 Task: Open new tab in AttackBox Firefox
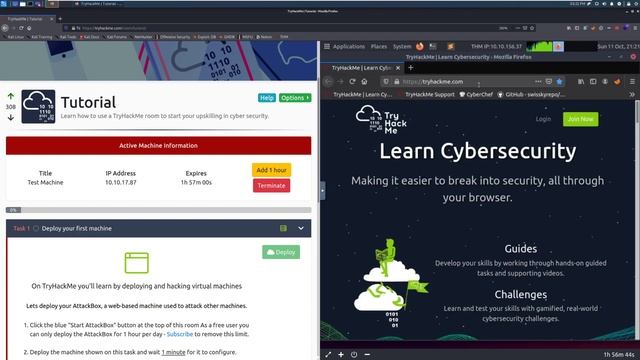coord(411,68)
